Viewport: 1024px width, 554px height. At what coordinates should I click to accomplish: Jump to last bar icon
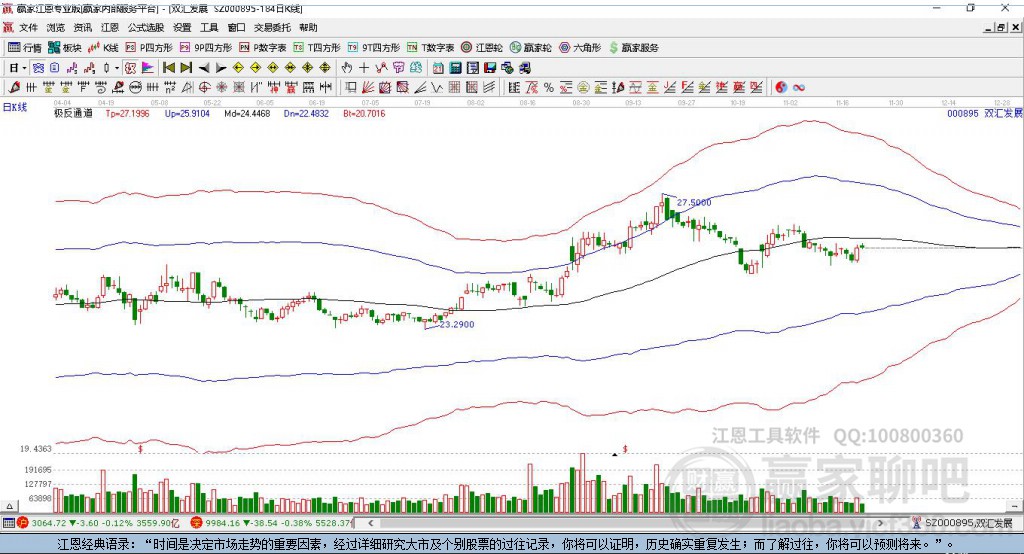186,68
